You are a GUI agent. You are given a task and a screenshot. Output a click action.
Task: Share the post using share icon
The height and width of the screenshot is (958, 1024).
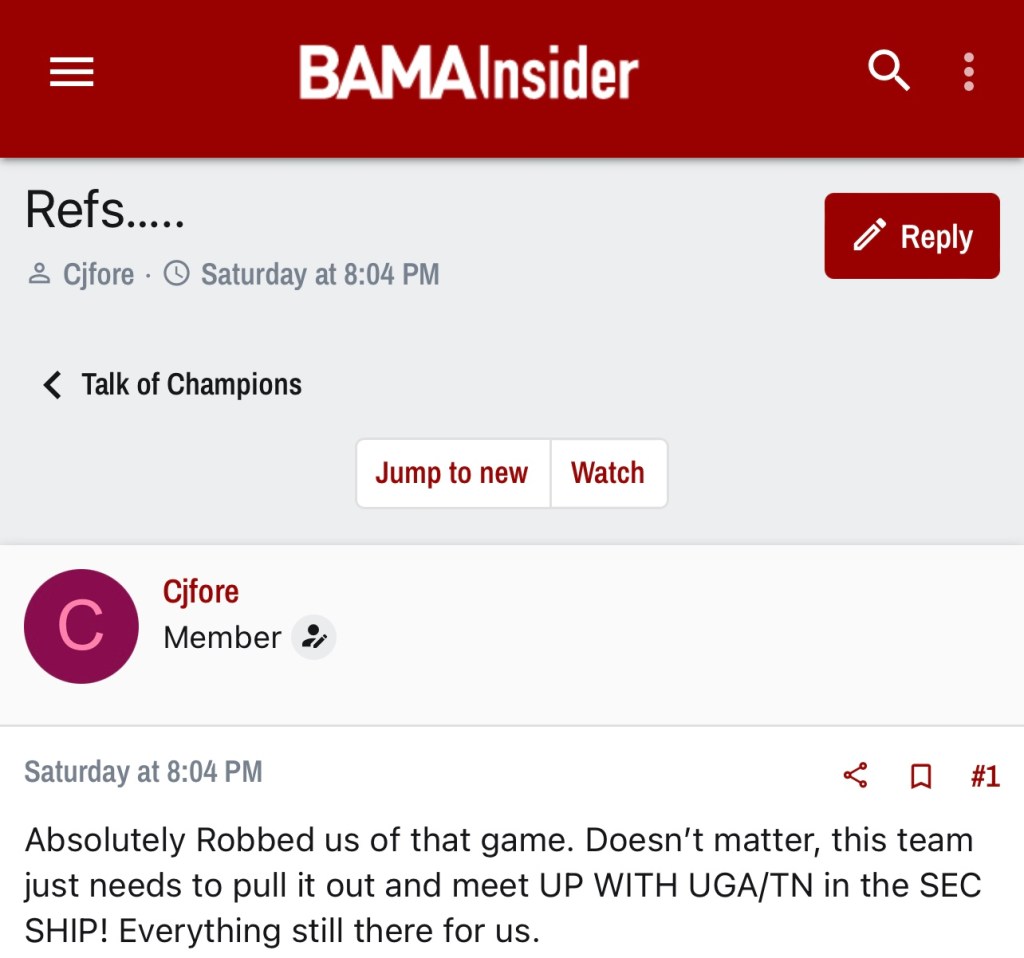(x=855, y=775)
